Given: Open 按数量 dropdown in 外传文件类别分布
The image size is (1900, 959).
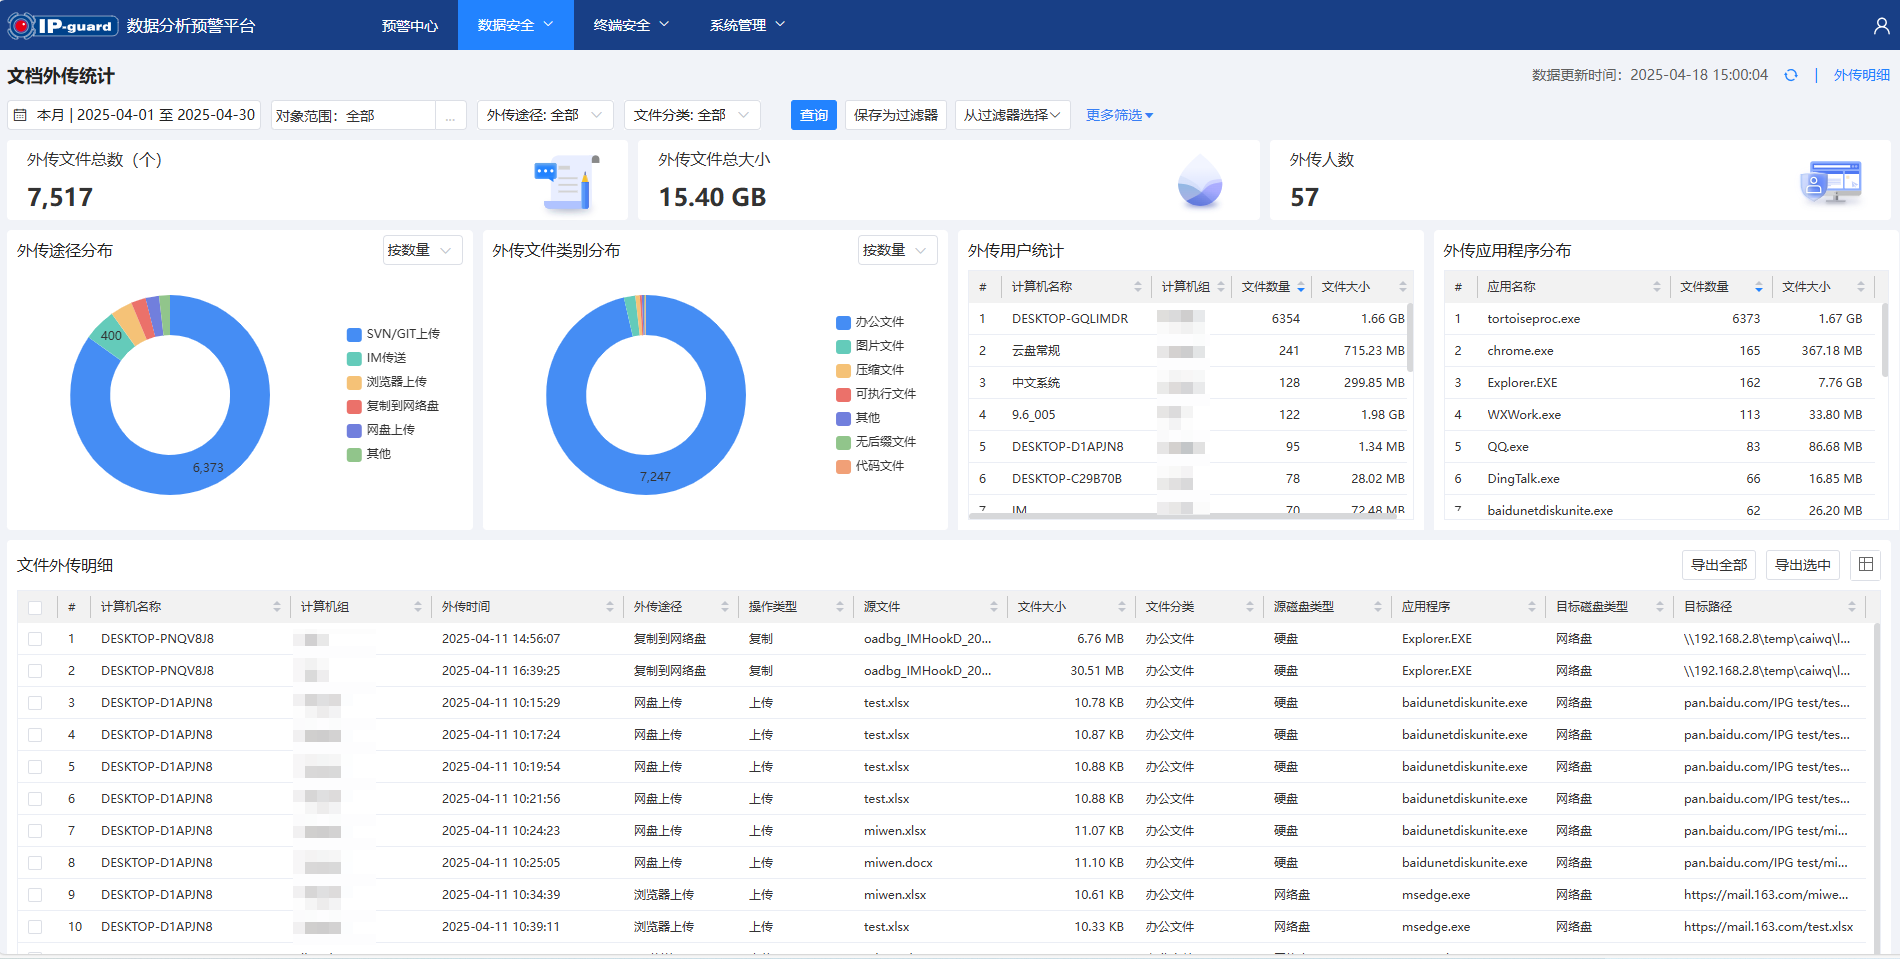Looking at the screenshot, I should 898,250.
